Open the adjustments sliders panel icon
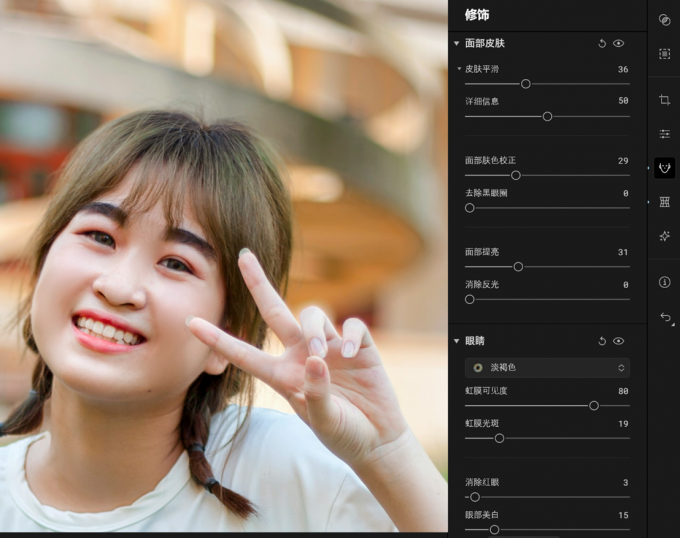The image size is (680, 538). (x=664, y=134)
